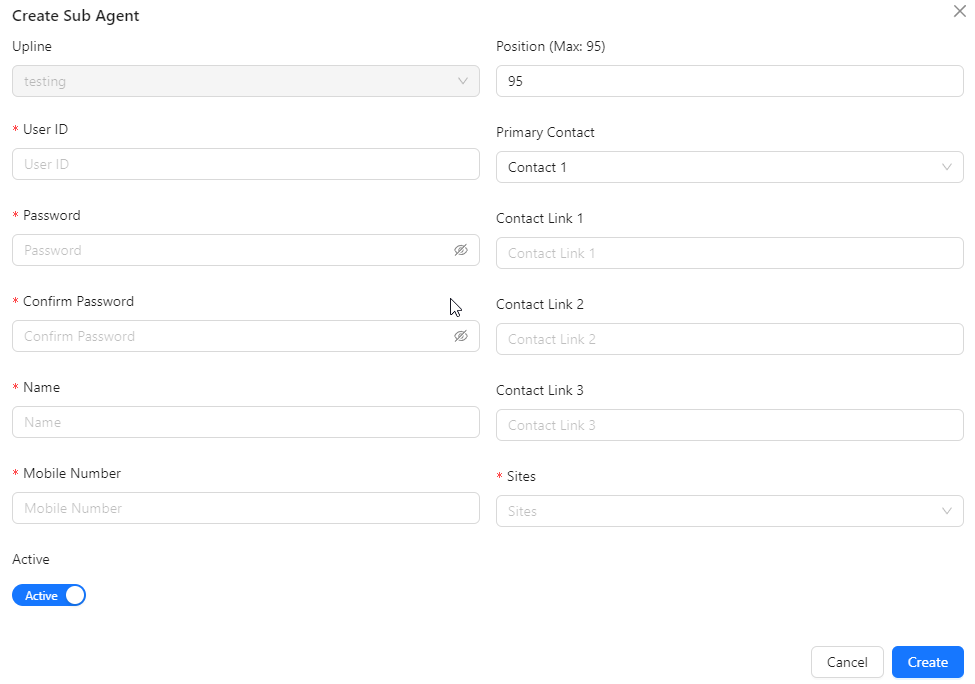Open the disabled Upline dropdown
Image resolution: width=975 pixels, height=684 pixels.
[x=245, y=81]
